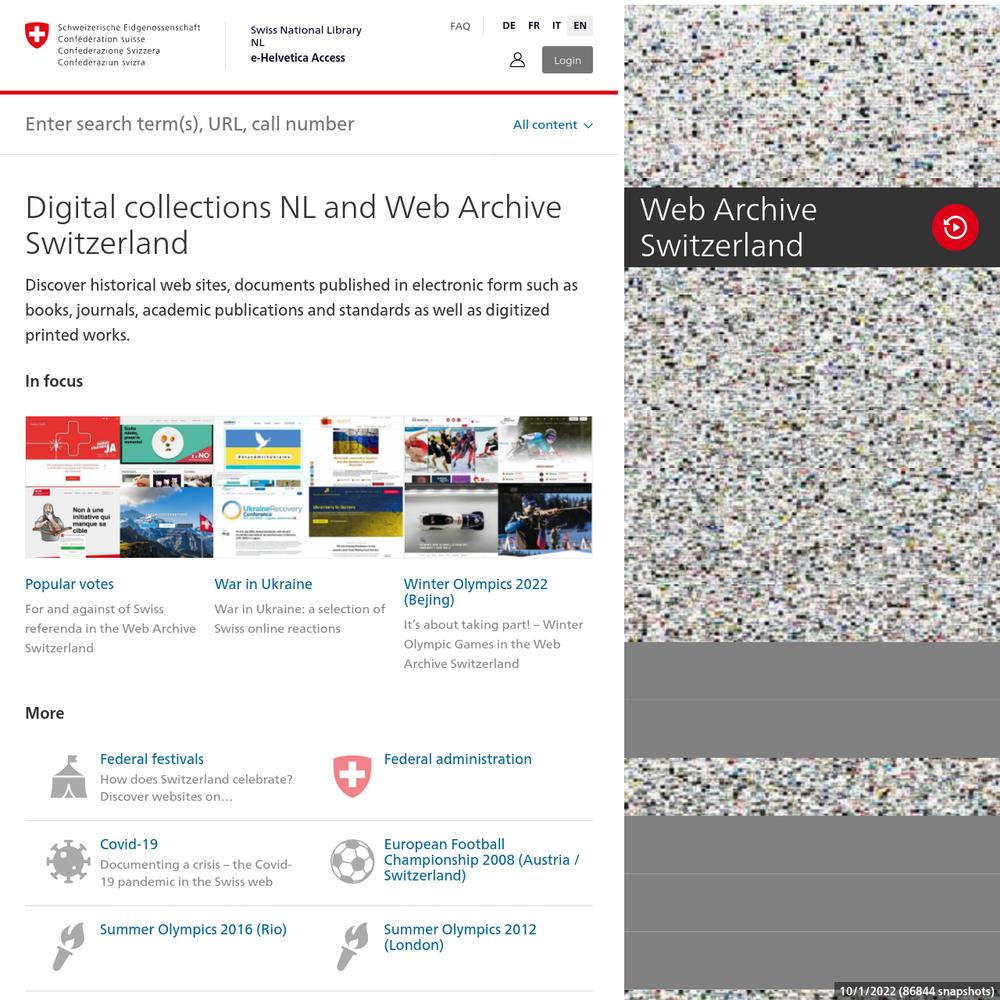Screen dimensions: 1000x1000
Task: Click the Swiss National Library NL text
Action: point(305,36)
